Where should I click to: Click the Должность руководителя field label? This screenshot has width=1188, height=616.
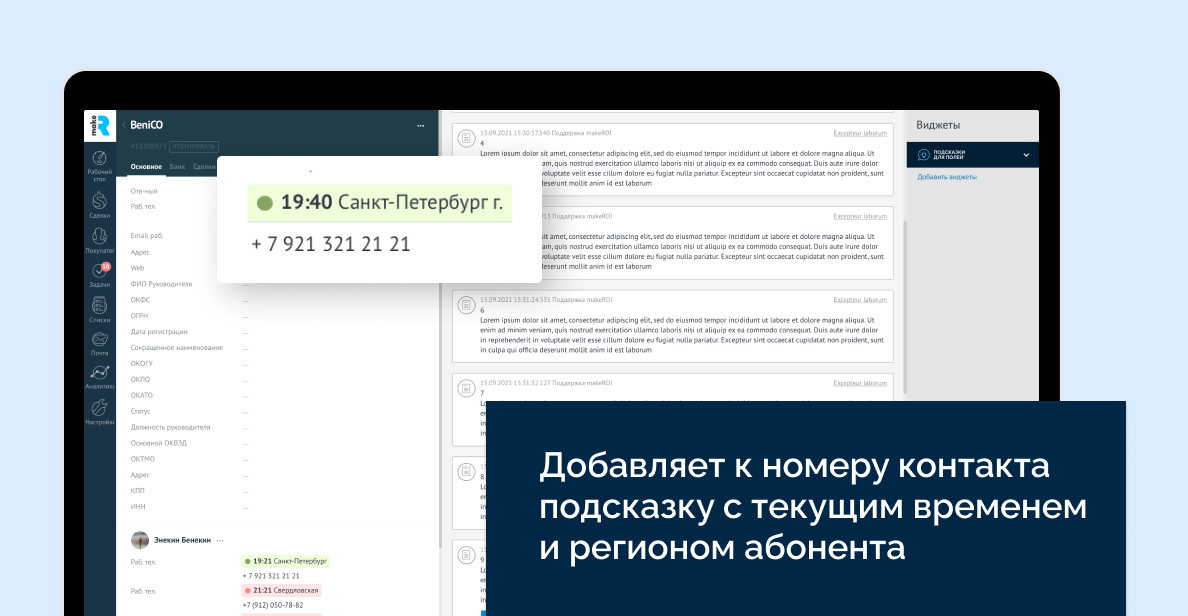pyautogui.click(x=170, y=427)
